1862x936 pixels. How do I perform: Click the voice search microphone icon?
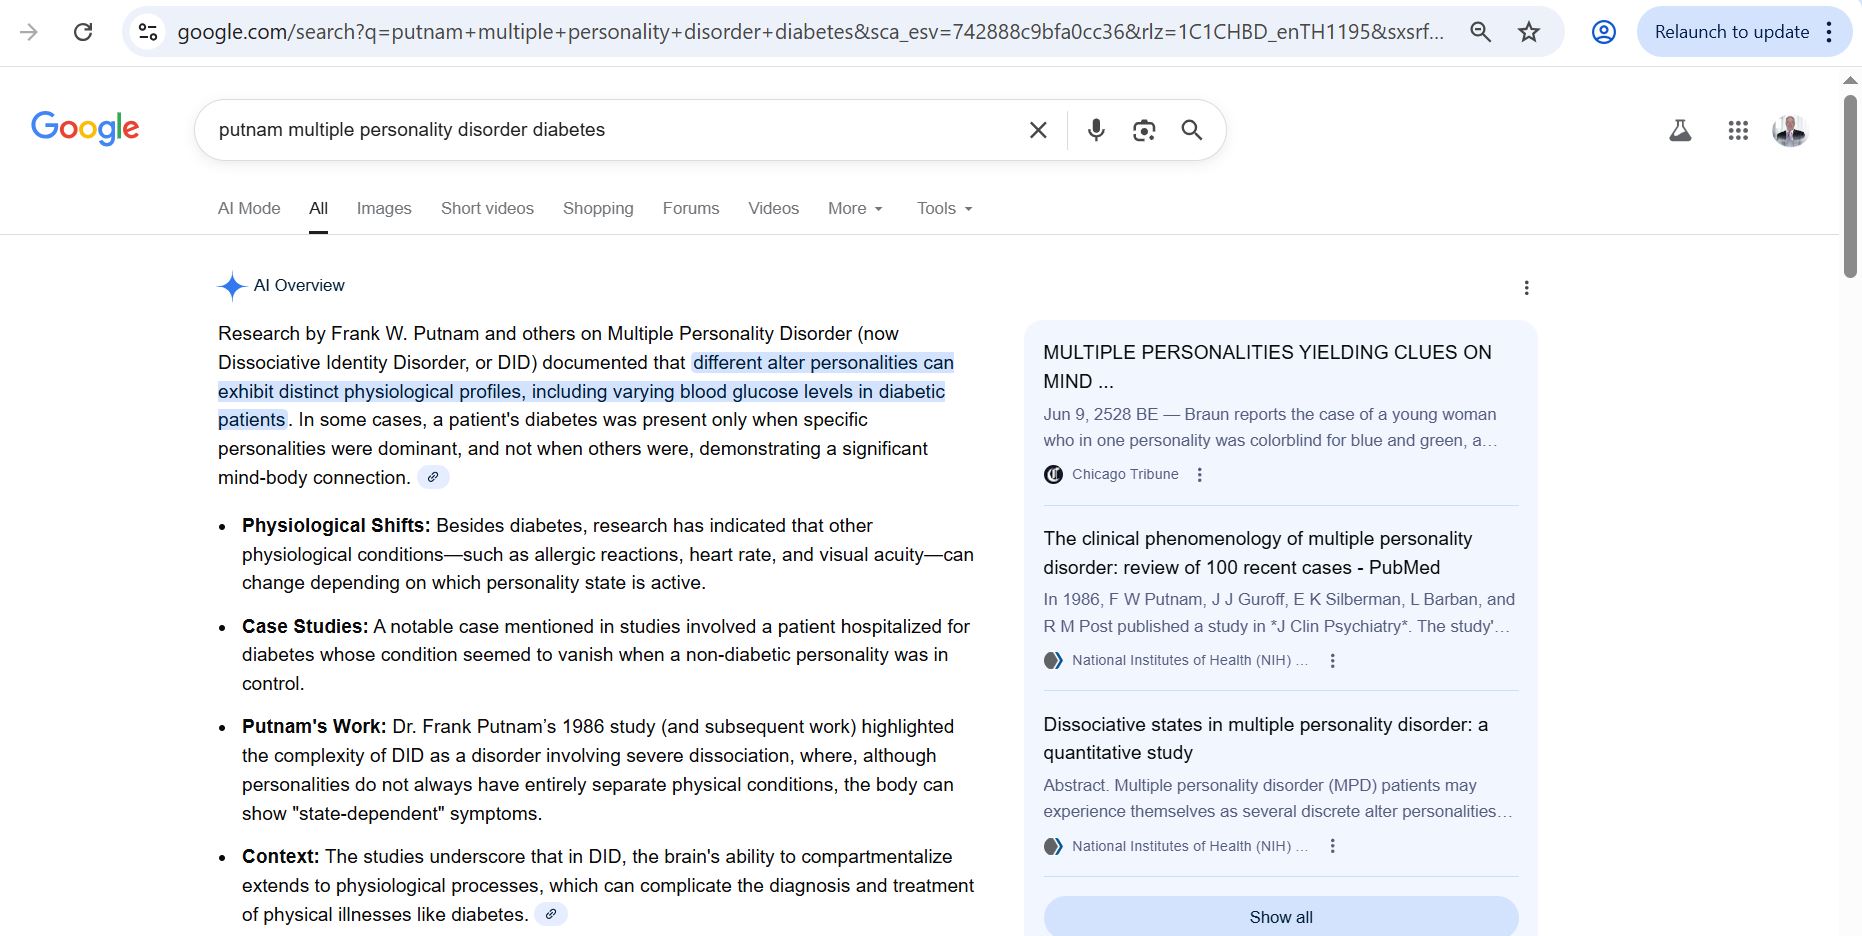pos(1096,130)
